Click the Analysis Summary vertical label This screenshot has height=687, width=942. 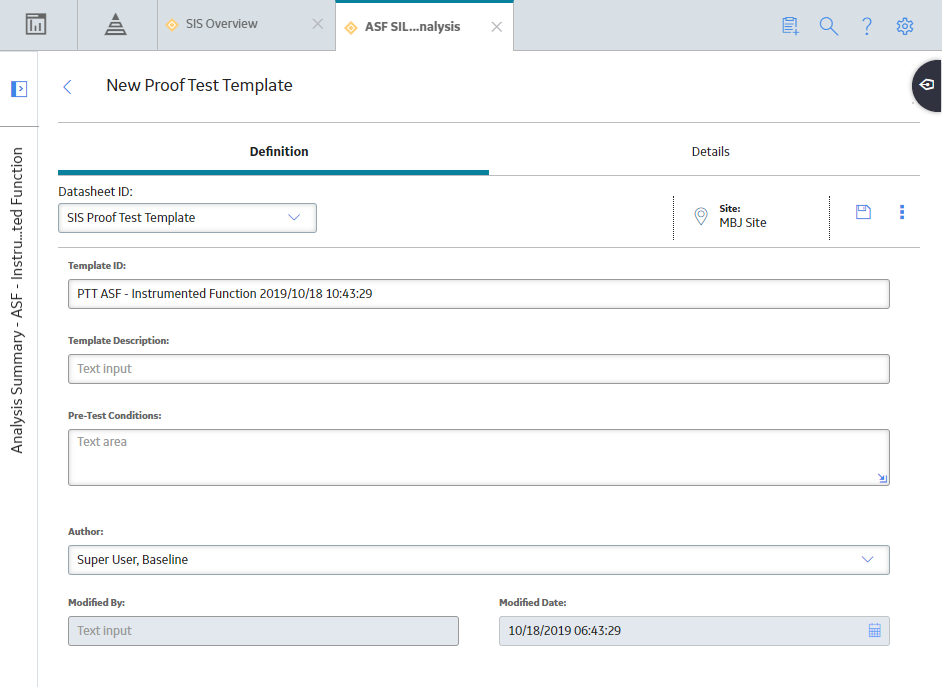[17, 300]
